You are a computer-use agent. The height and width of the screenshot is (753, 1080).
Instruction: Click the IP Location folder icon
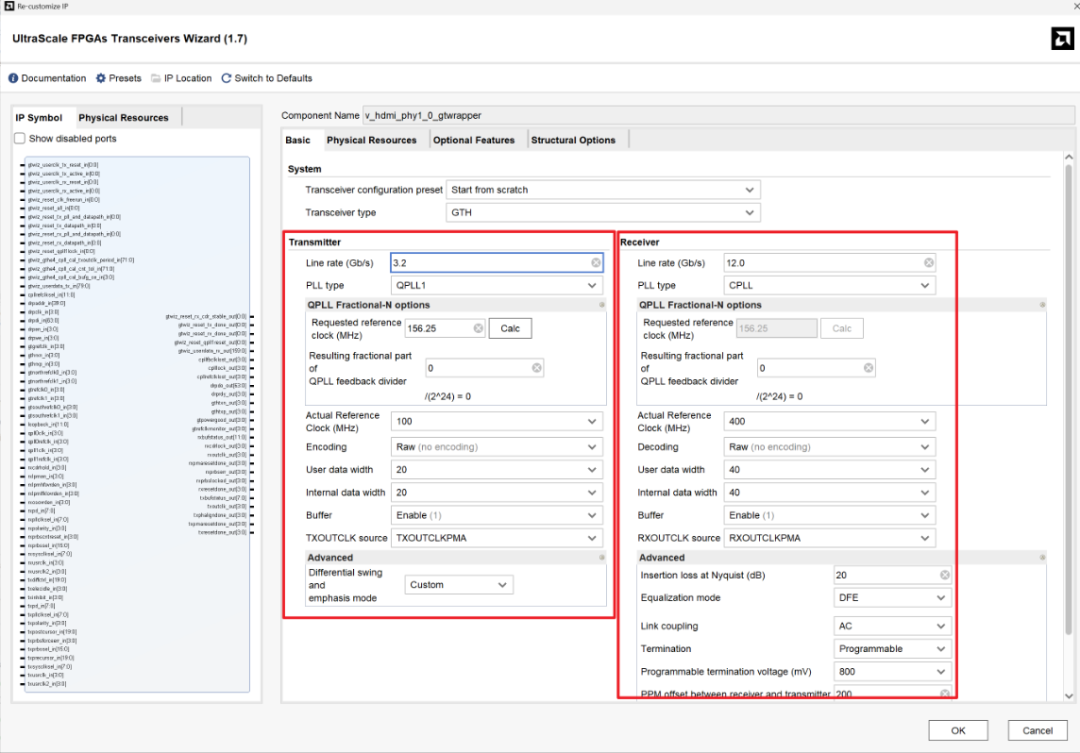click(156, 78)
